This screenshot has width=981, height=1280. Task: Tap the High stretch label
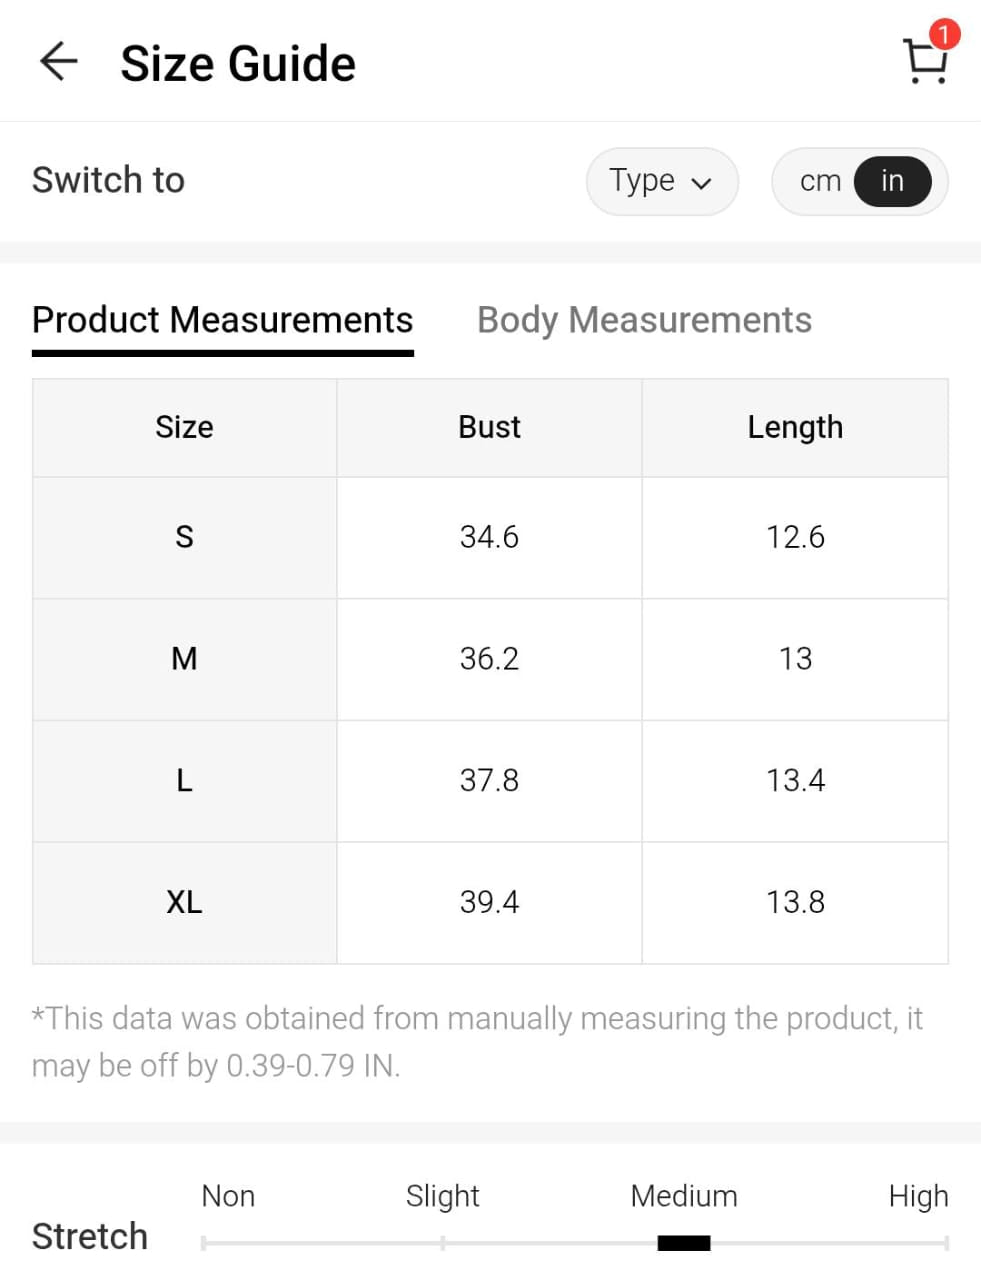[x=918, y=1196]
